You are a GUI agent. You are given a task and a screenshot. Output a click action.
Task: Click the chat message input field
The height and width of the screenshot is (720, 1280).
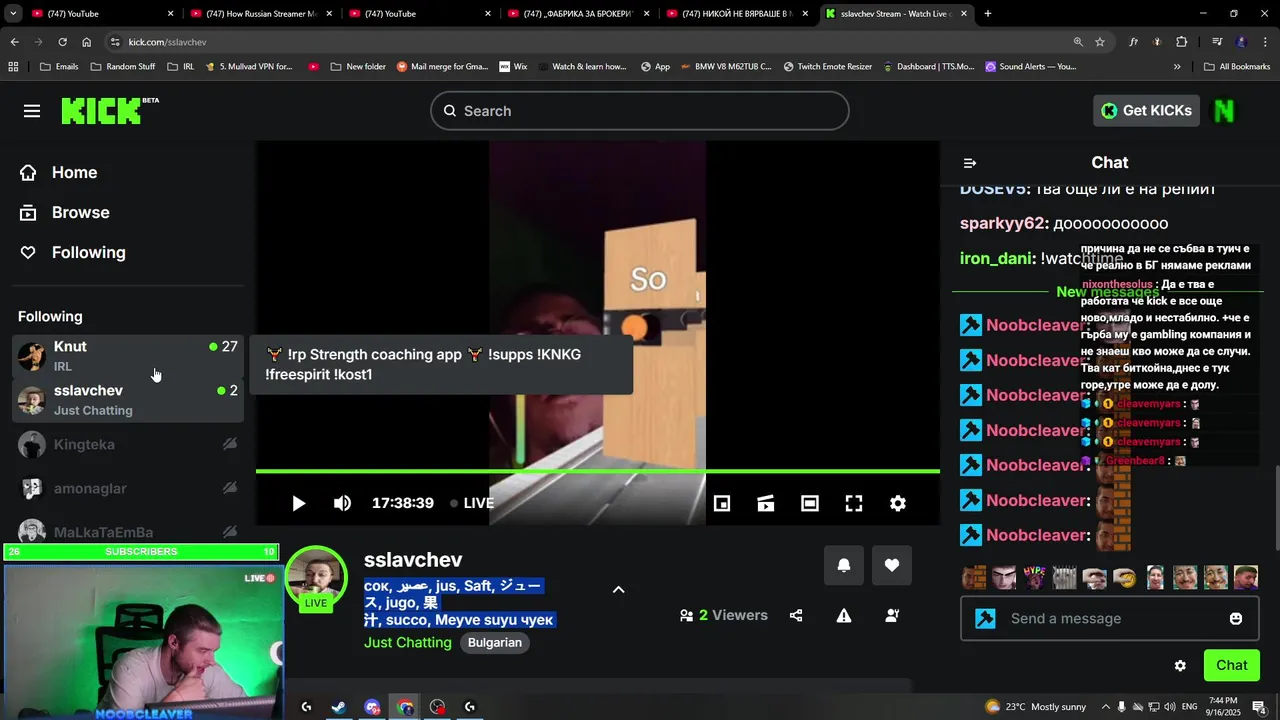(1108, 618)
